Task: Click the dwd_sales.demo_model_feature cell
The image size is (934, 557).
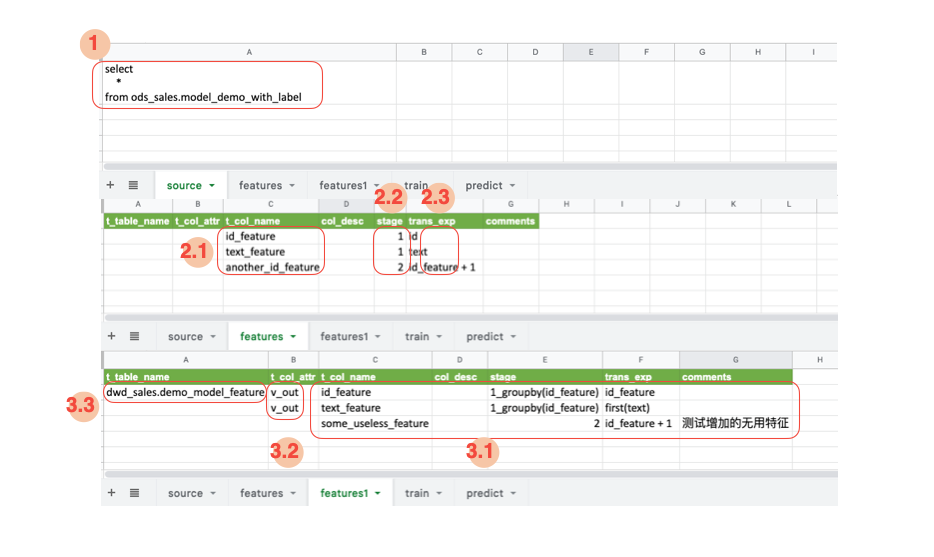Action: [185, 393]
